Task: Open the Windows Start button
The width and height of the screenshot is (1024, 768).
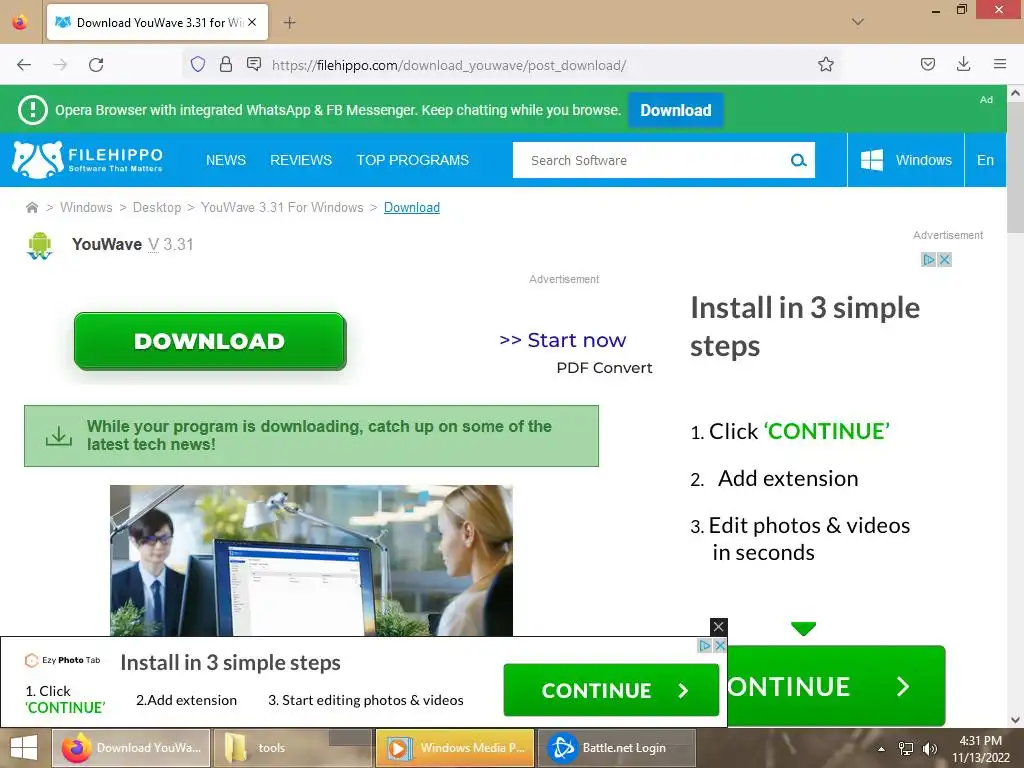Action: 24,748
